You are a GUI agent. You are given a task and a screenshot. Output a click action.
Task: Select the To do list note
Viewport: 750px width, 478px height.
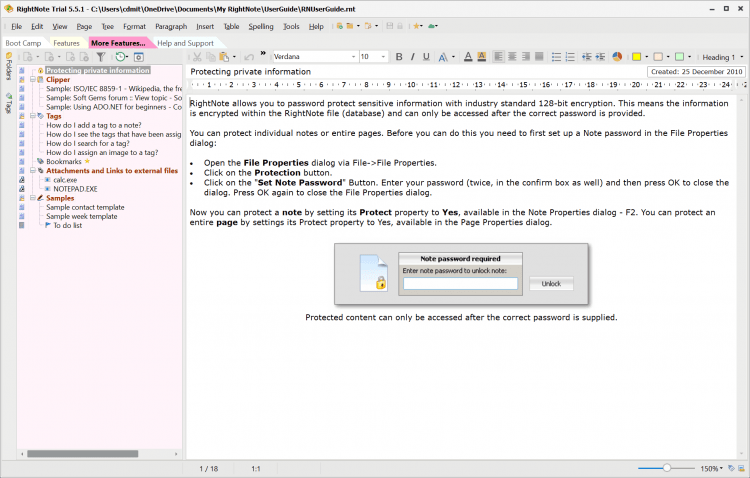point(67,225)
